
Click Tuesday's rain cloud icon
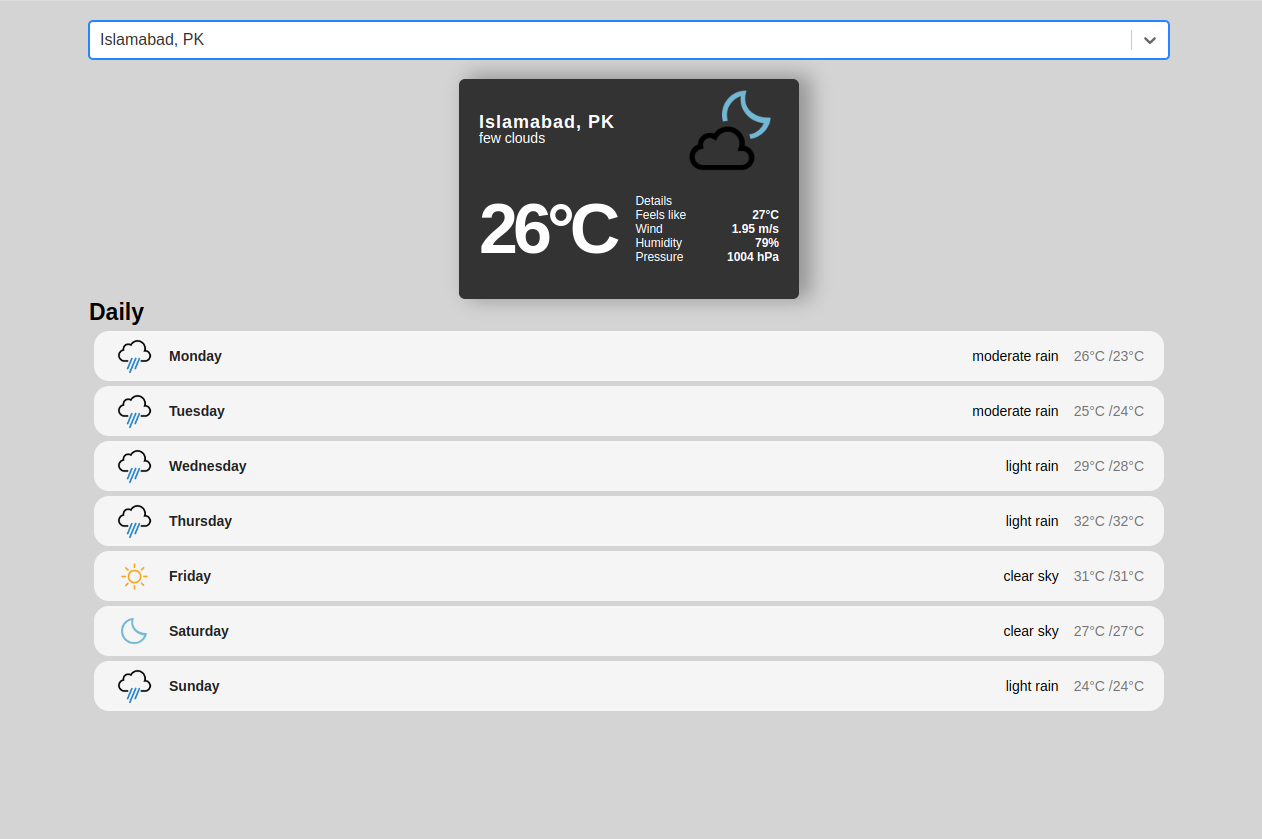(x=134, y=411)
